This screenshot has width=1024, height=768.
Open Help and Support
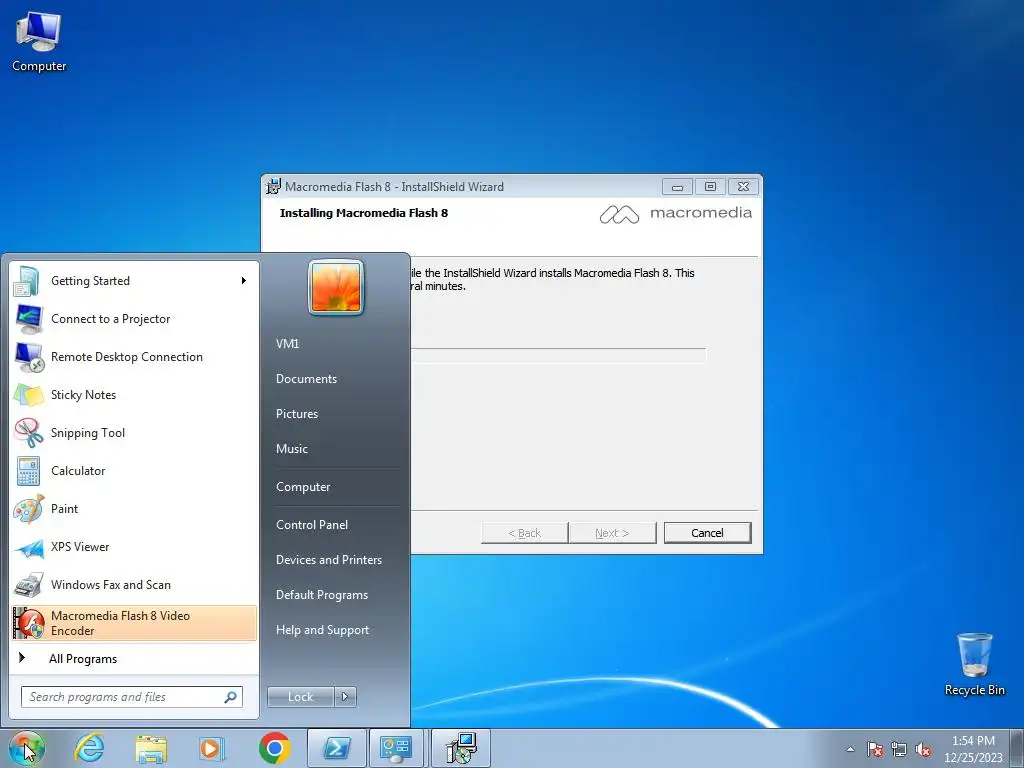point(322,630)
